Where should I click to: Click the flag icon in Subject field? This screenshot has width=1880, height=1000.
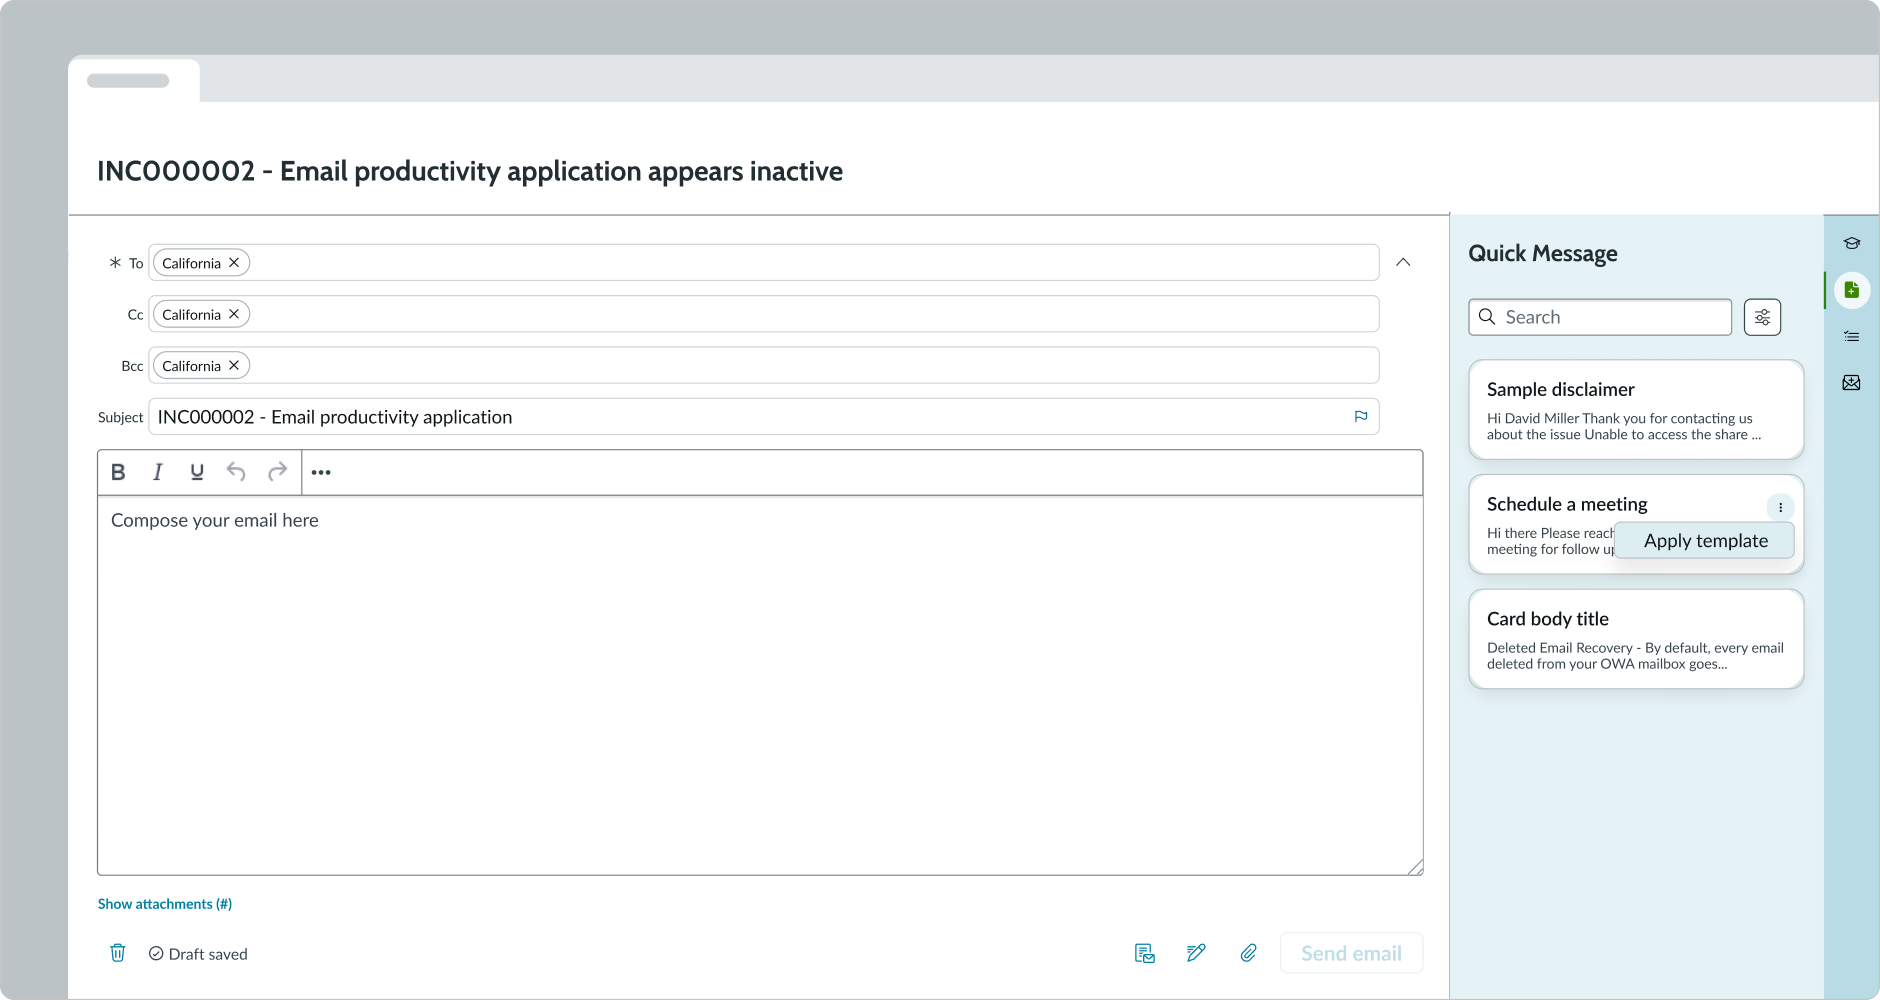point(1361,416)
